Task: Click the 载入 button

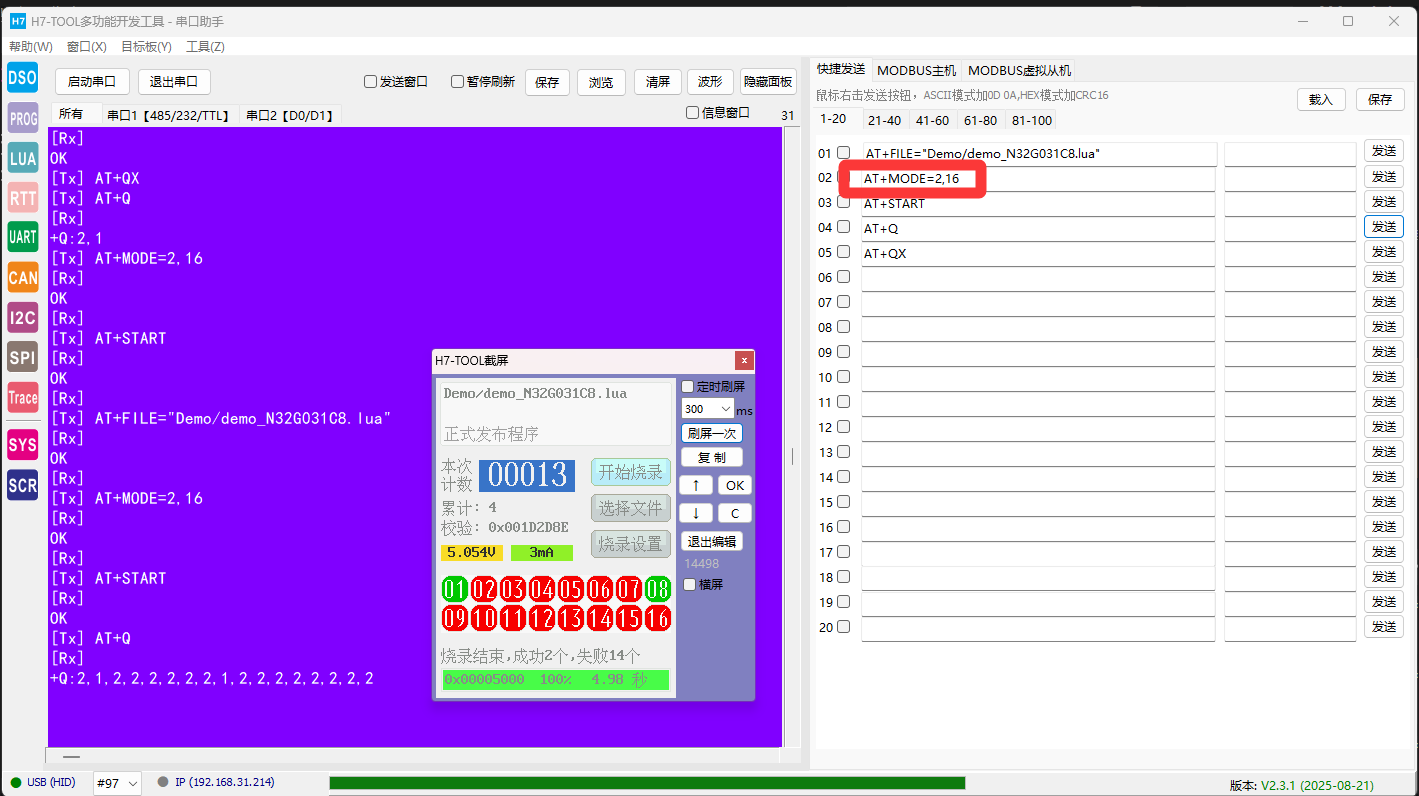Action: (1321, 99)
